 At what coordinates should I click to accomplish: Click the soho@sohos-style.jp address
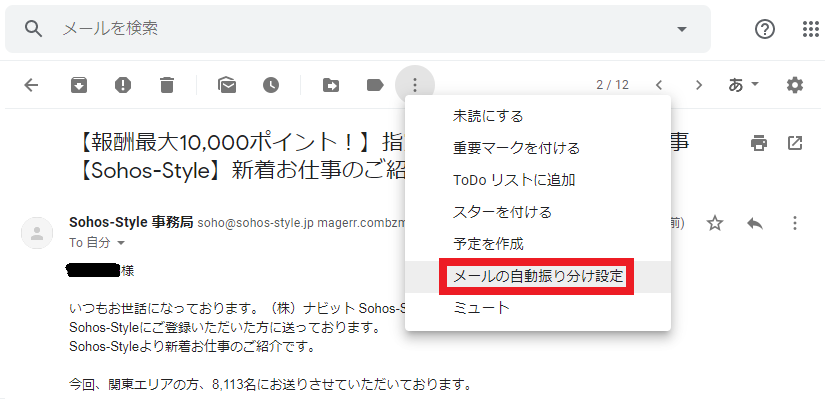(x=255, y=223)
